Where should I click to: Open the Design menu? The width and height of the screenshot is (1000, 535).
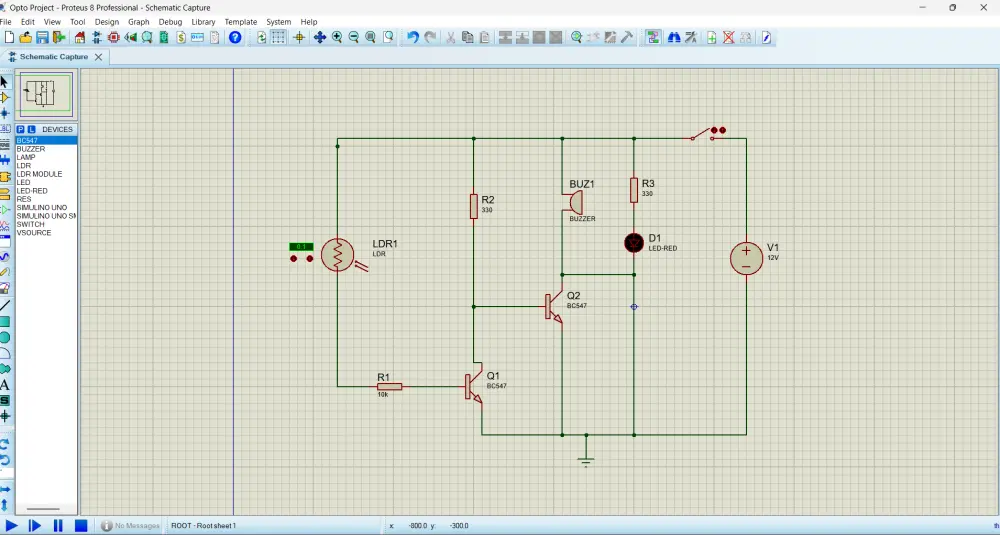(x=107, y=22)
